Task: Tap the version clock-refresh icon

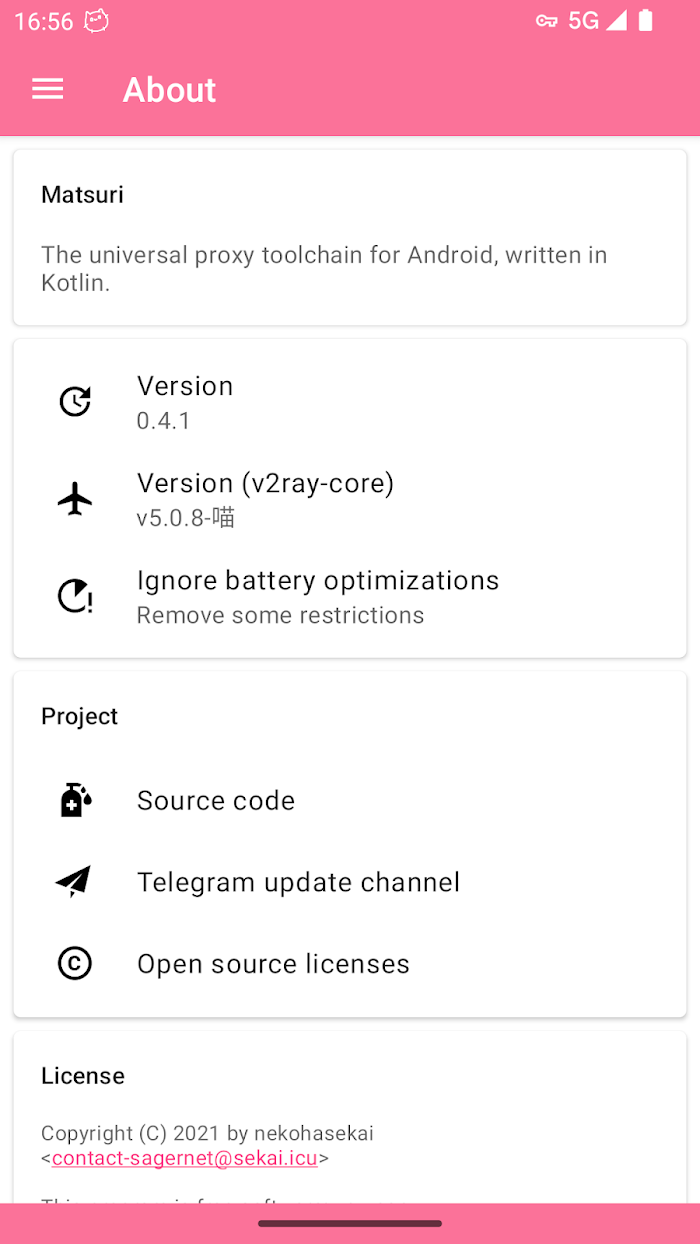Action: [75, 401]
